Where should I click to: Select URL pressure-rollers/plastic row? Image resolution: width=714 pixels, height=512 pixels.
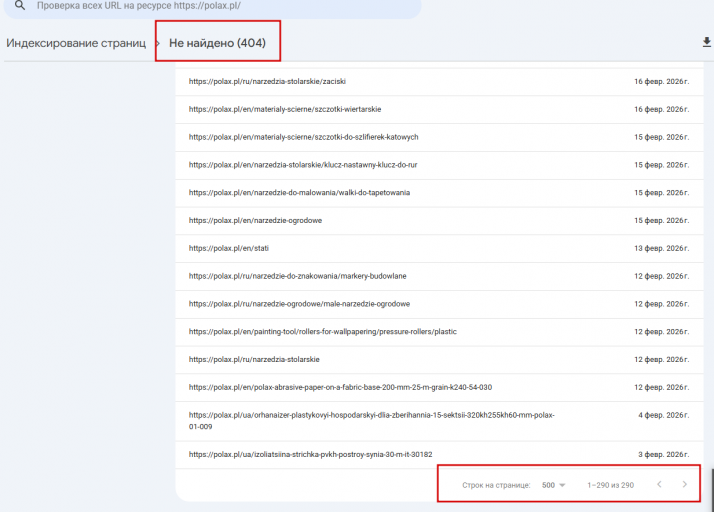(x=439, y=332)
